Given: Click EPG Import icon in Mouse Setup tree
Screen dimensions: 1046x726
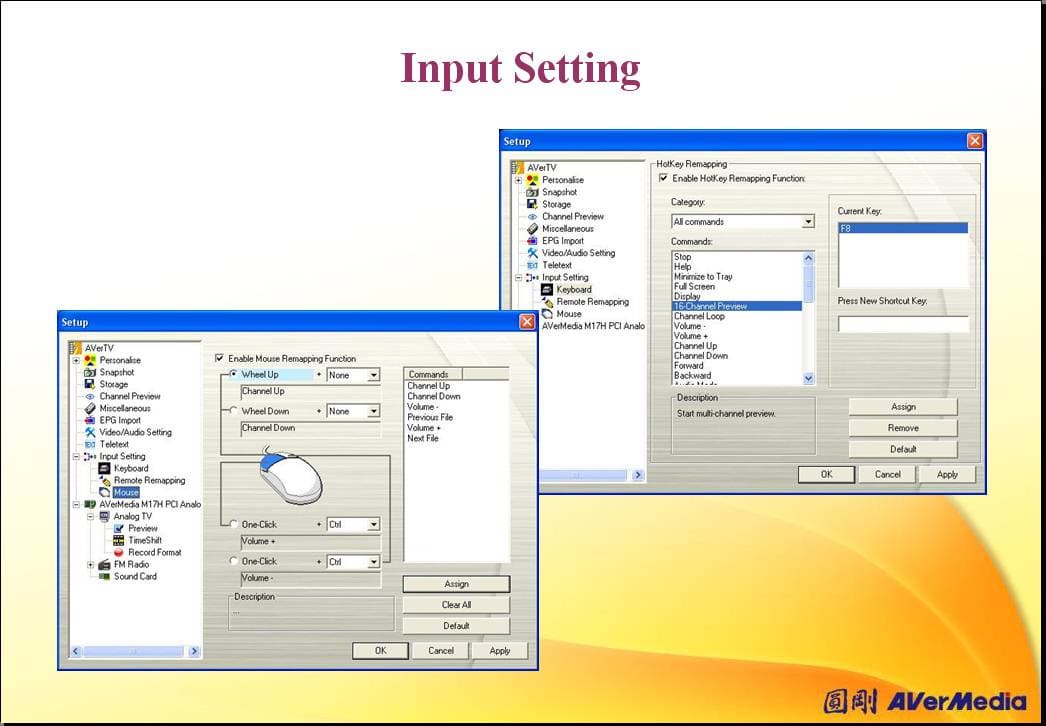Looking at the screenshot, I should (90, 420).
